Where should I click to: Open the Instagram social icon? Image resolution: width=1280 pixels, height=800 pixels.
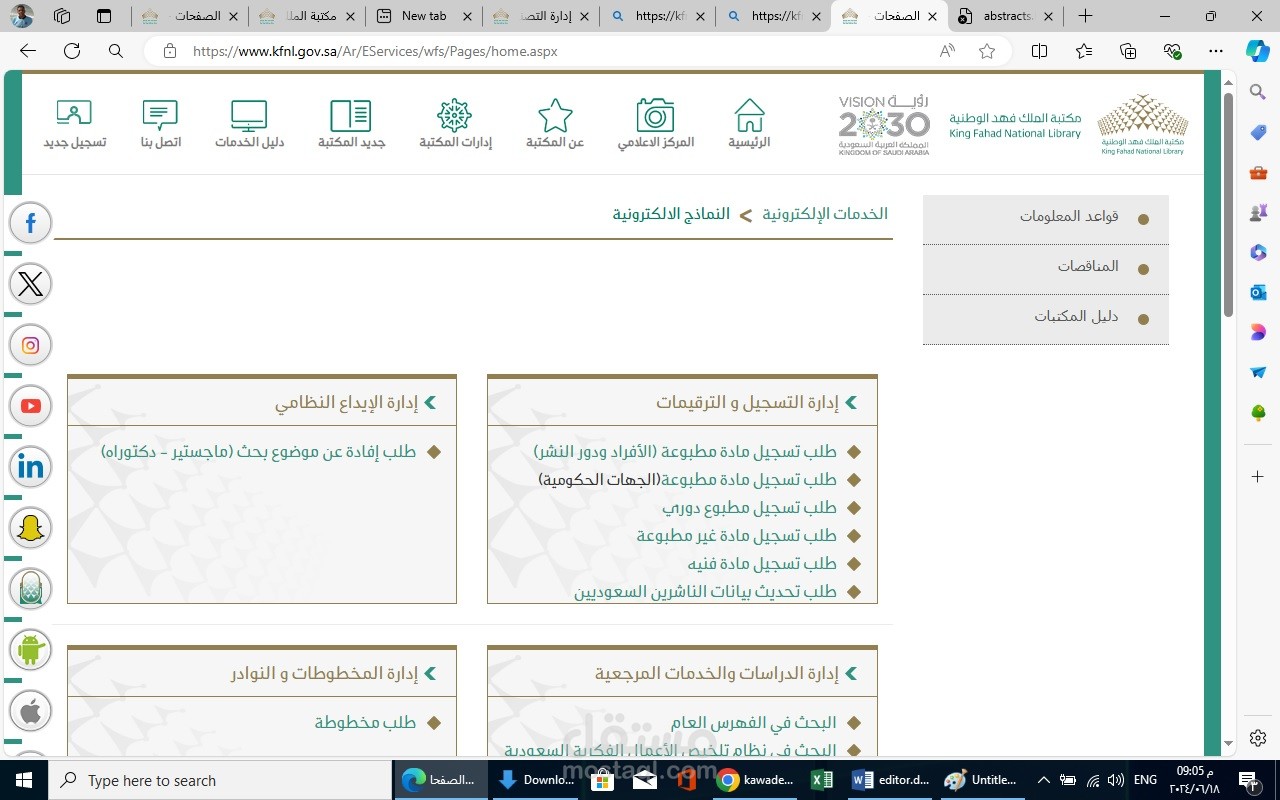30,345
